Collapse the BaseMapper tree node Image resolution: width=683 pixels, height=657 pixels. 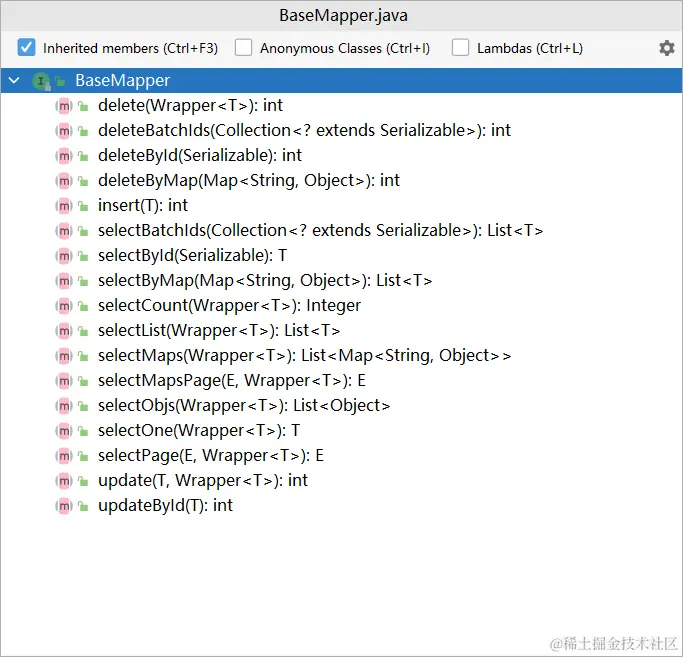point(14,81)
